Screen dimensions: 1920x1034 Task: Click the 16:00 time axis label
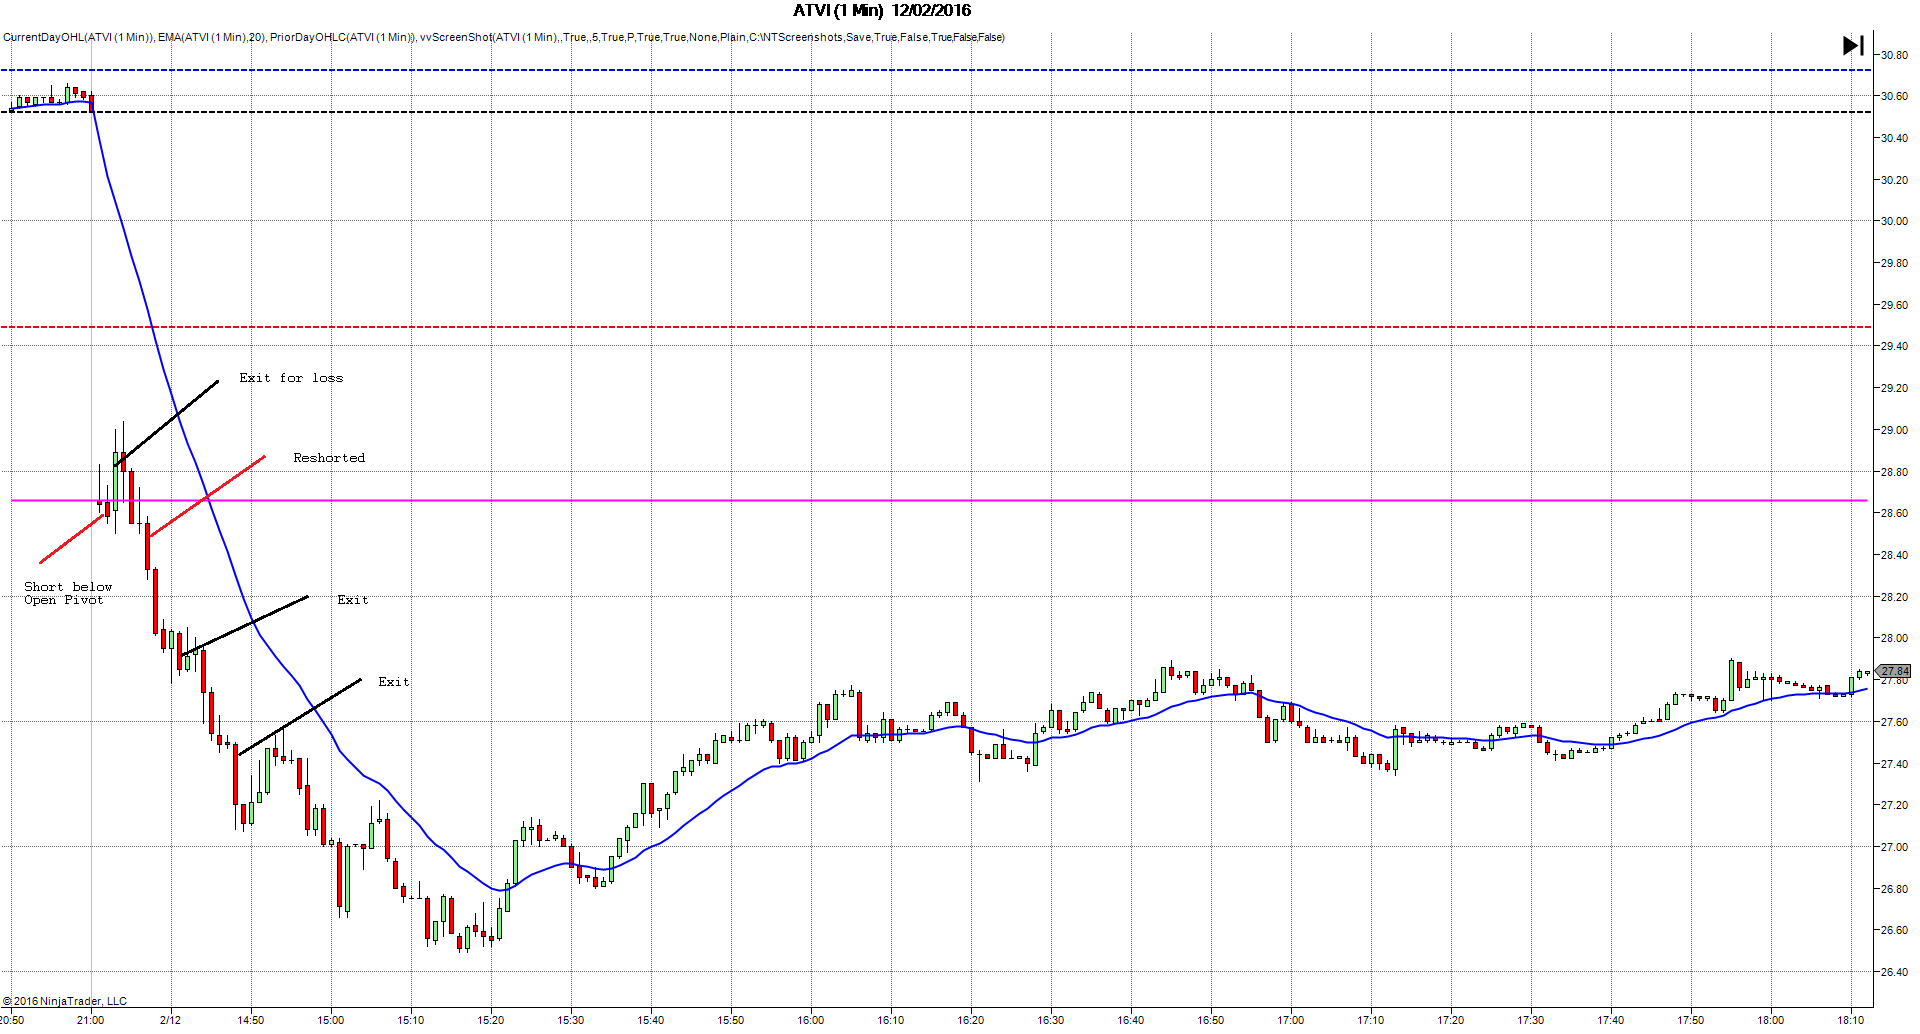pyautogui.click(x=811, y=1020)
